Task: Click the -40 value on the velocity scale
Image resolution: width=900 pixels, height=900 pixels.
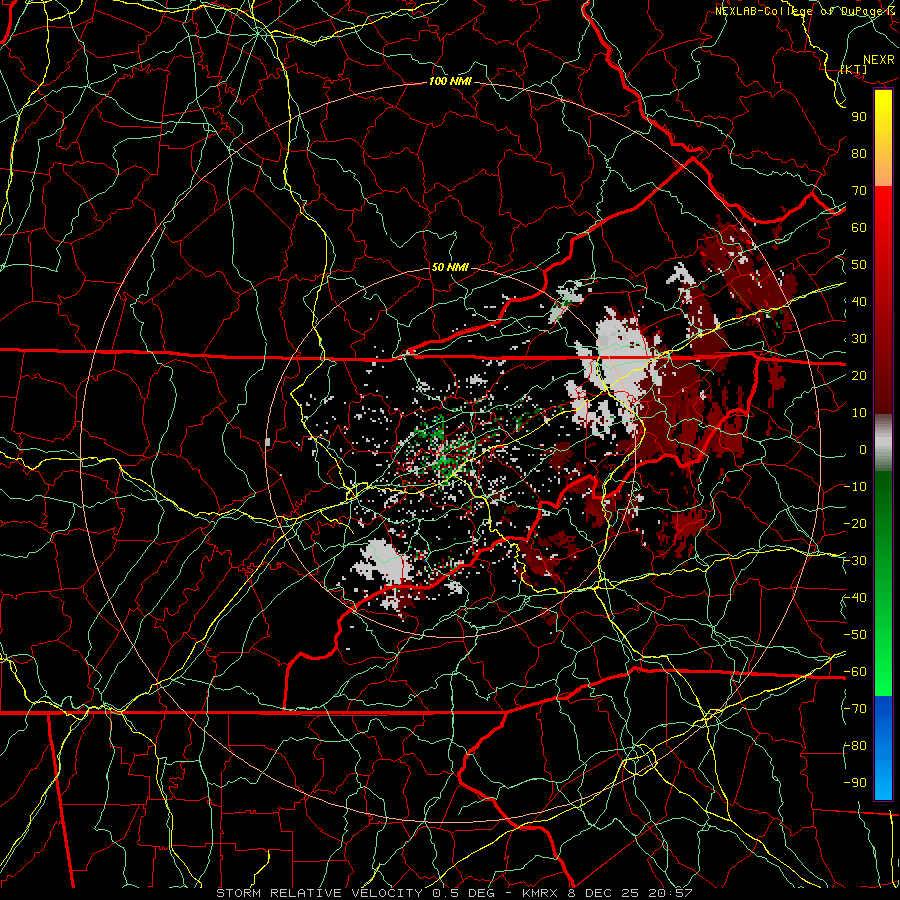Action: click(855, 598)
